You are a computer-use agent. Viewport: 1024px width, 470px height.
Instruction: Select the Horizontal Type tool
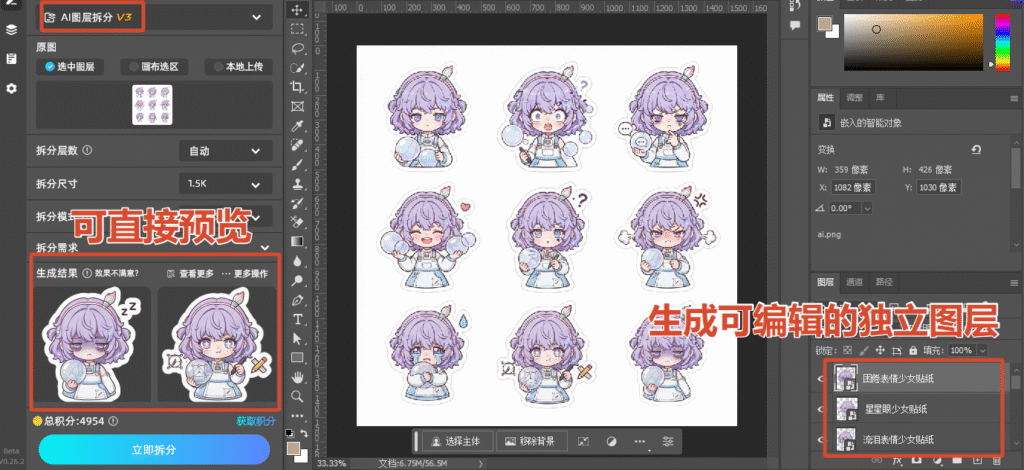click(298, 319)
